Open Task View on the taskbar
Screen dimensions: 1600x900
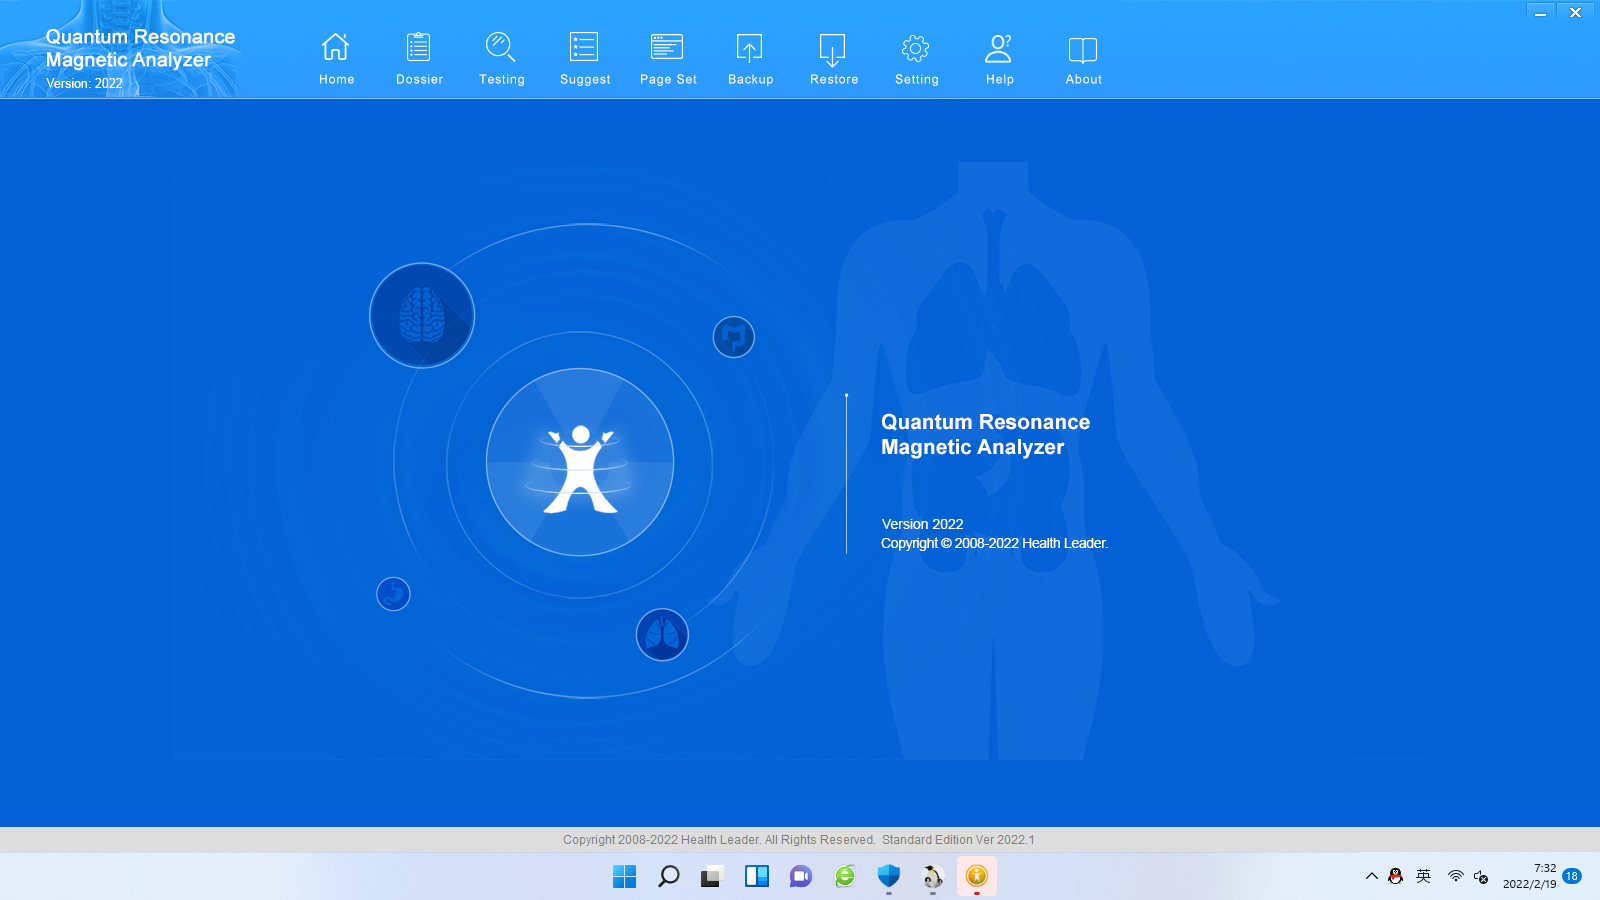click(712, 877)
